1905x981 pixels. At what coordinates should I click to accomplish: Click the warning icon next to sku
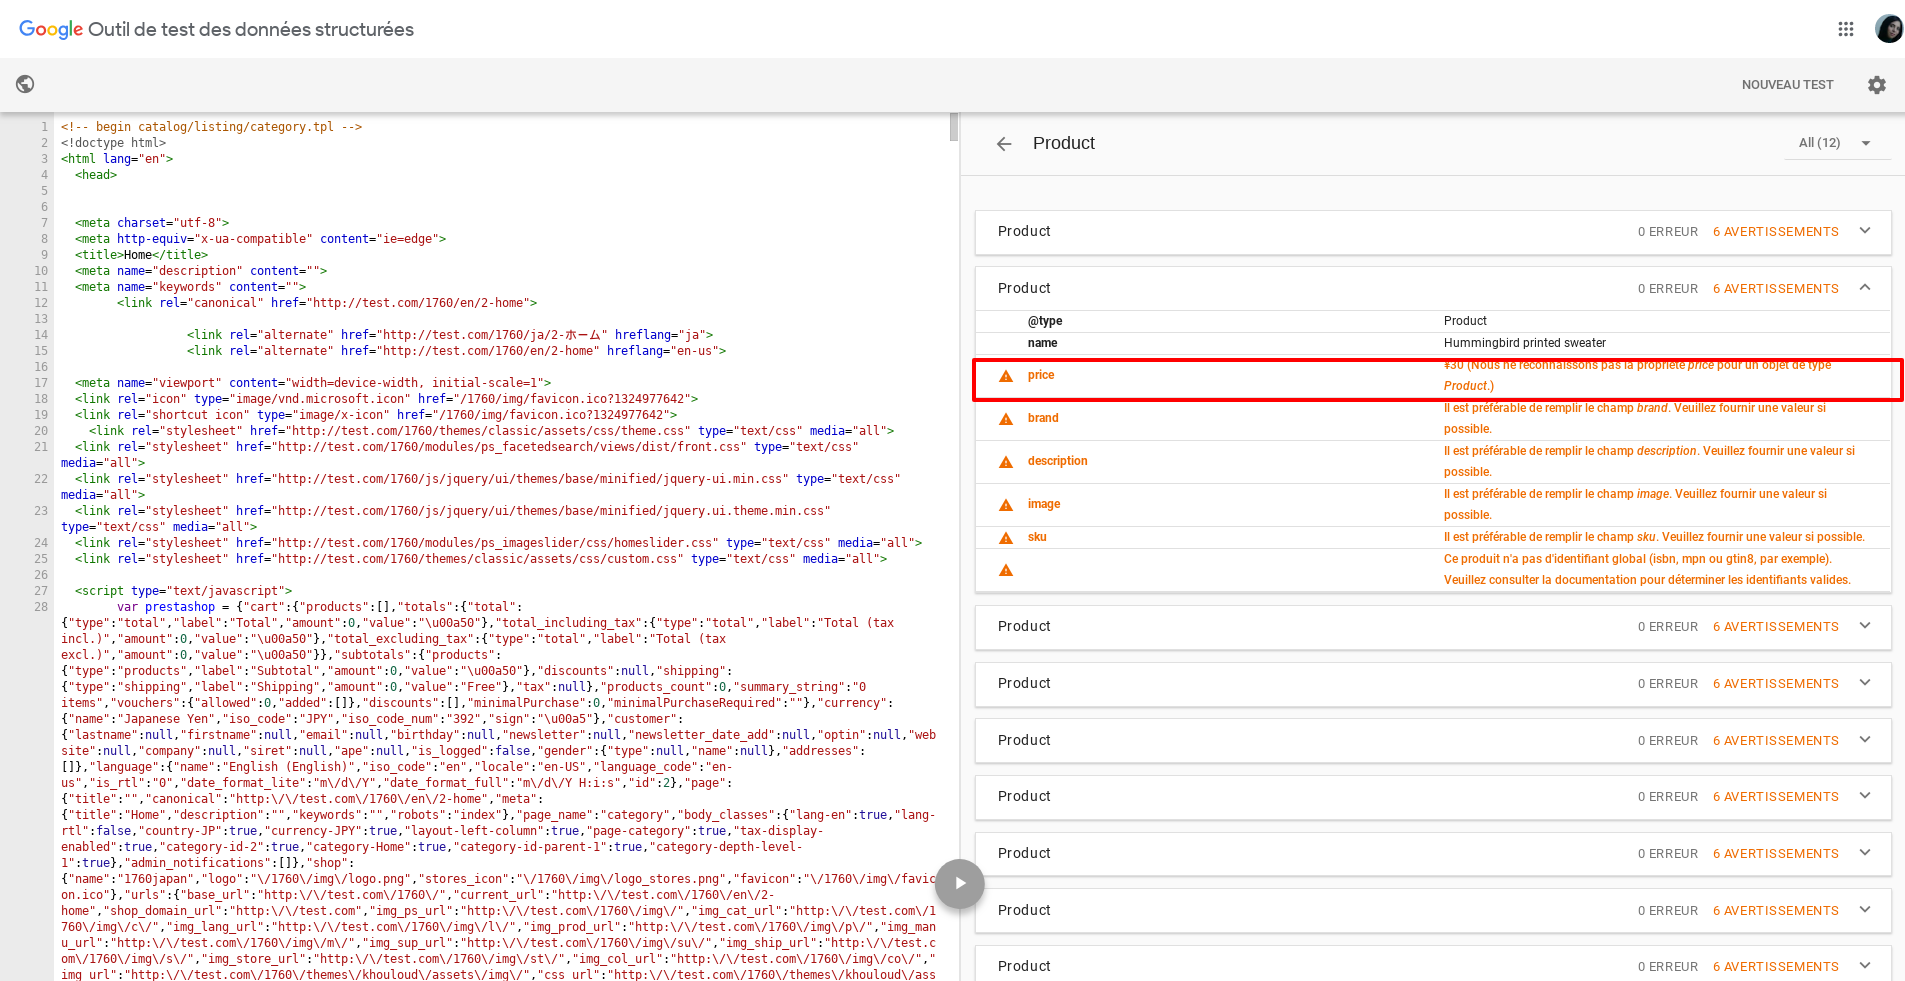pyautogui.click(x=1006, y=537)
